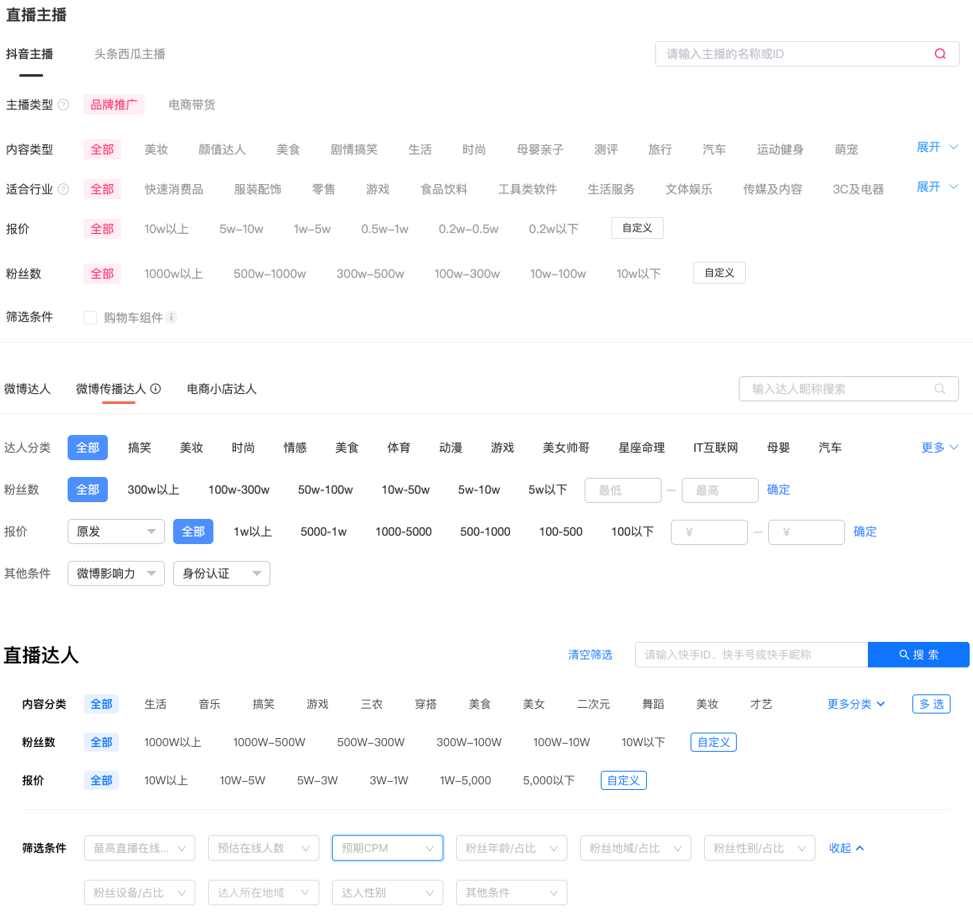Click the magnifier icon in 达人昵称 search box
Viewport: 973px width, 916px height.
pyautogui.click(x=939, y=389)
